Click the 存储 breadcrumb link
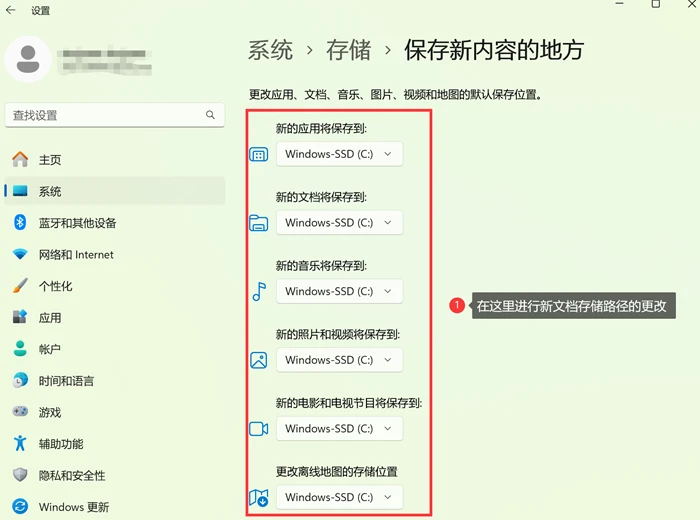 tap(349, 50)
